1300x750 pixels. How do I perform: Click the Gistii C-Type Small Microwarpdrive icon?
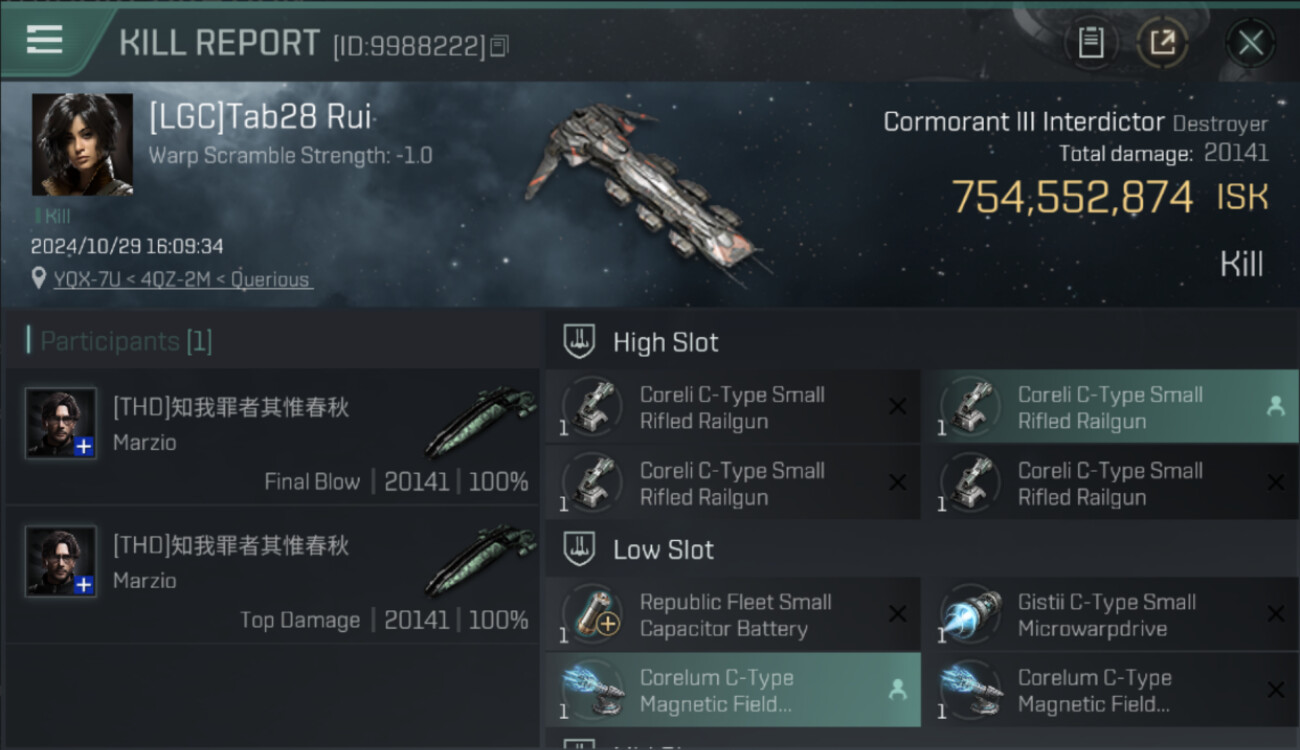coord(971,614)
